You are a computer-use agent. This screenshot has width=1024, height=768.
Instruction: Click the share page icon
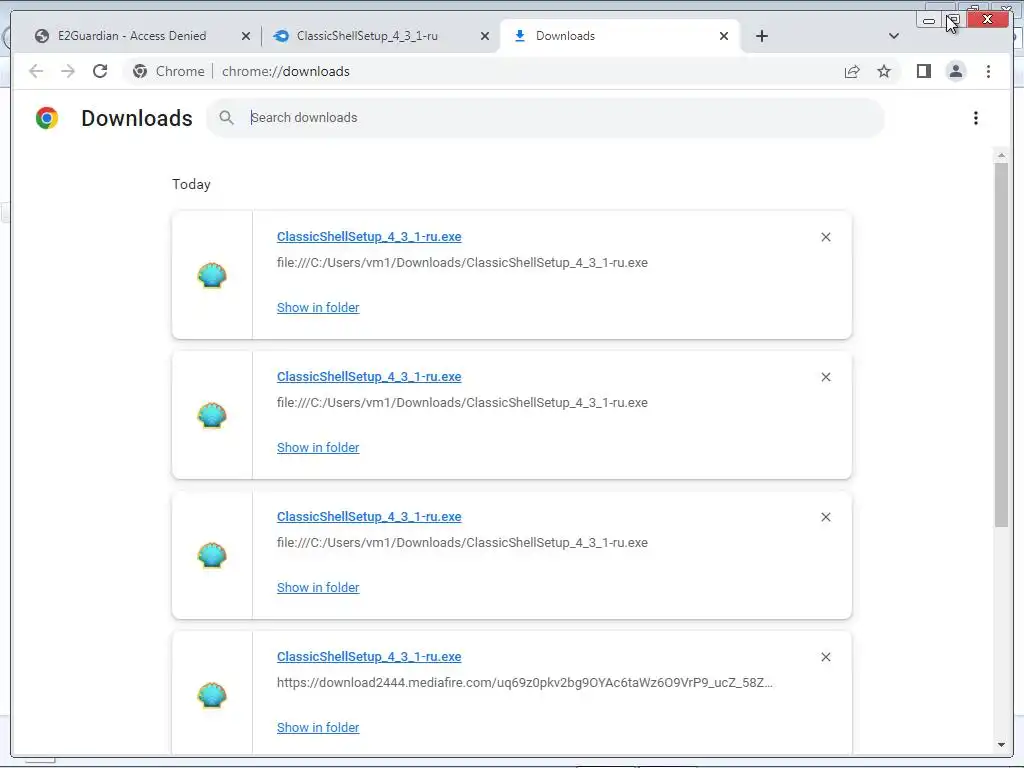(852, 71)
